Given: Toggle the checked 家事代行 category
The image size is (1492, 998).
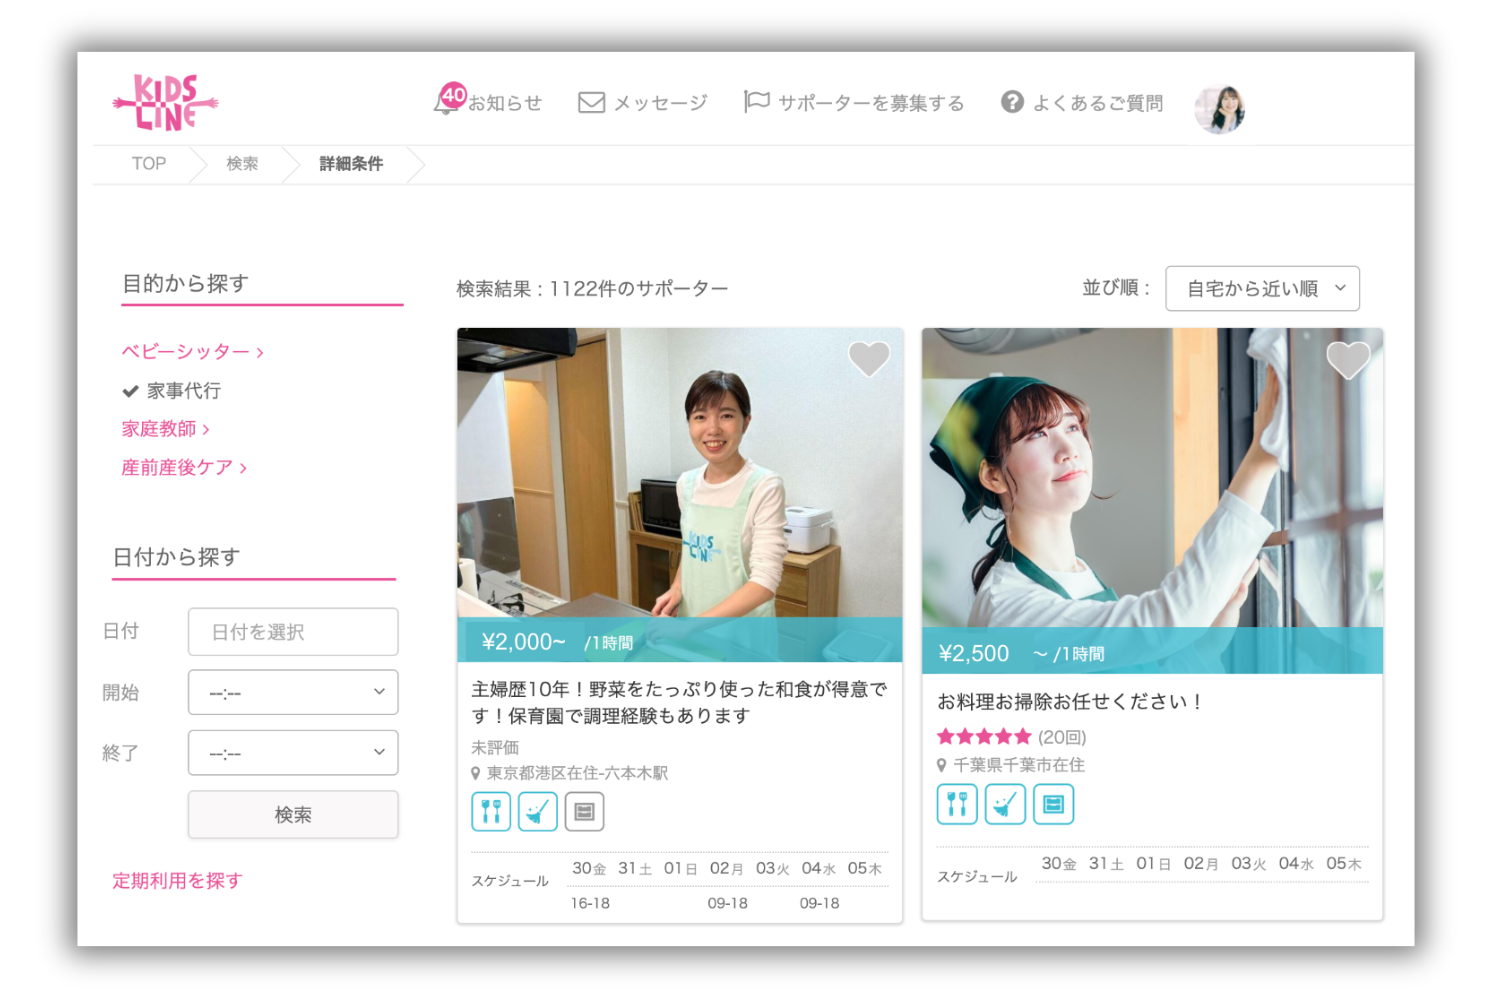Looking at the screenshot, I should [172, 391].
